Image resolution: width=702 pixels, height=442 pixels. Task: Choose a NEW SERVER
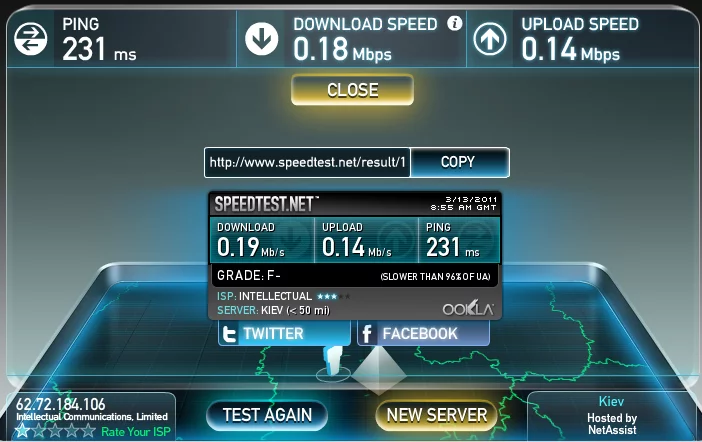tap(437, 415)
